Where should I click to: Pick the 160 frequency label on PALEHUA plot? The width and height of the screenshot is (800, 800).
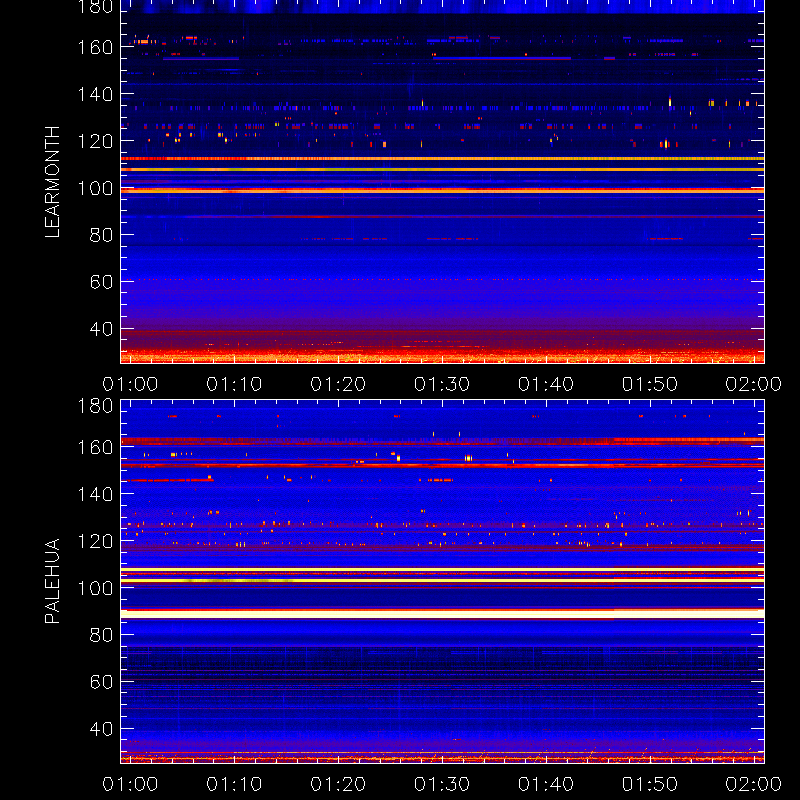[95, 447]
